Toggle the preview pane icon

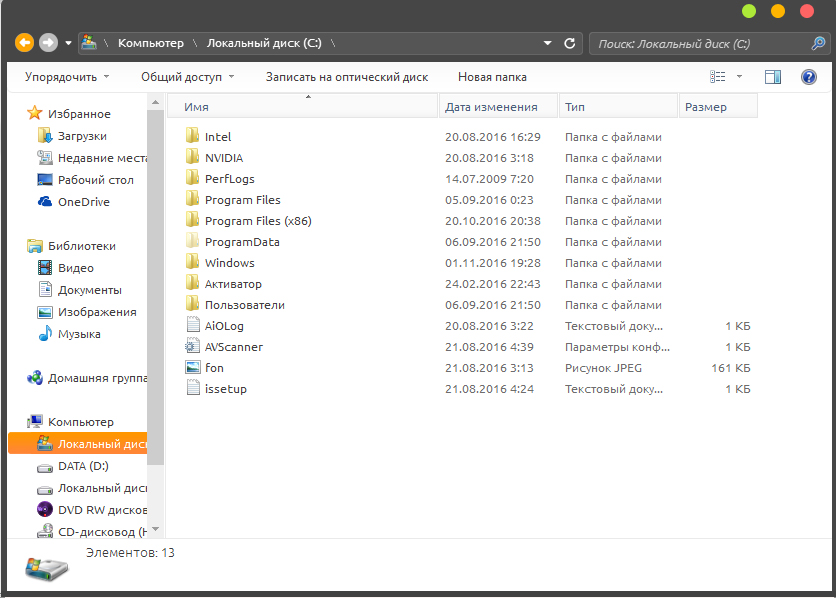(772, 77)
